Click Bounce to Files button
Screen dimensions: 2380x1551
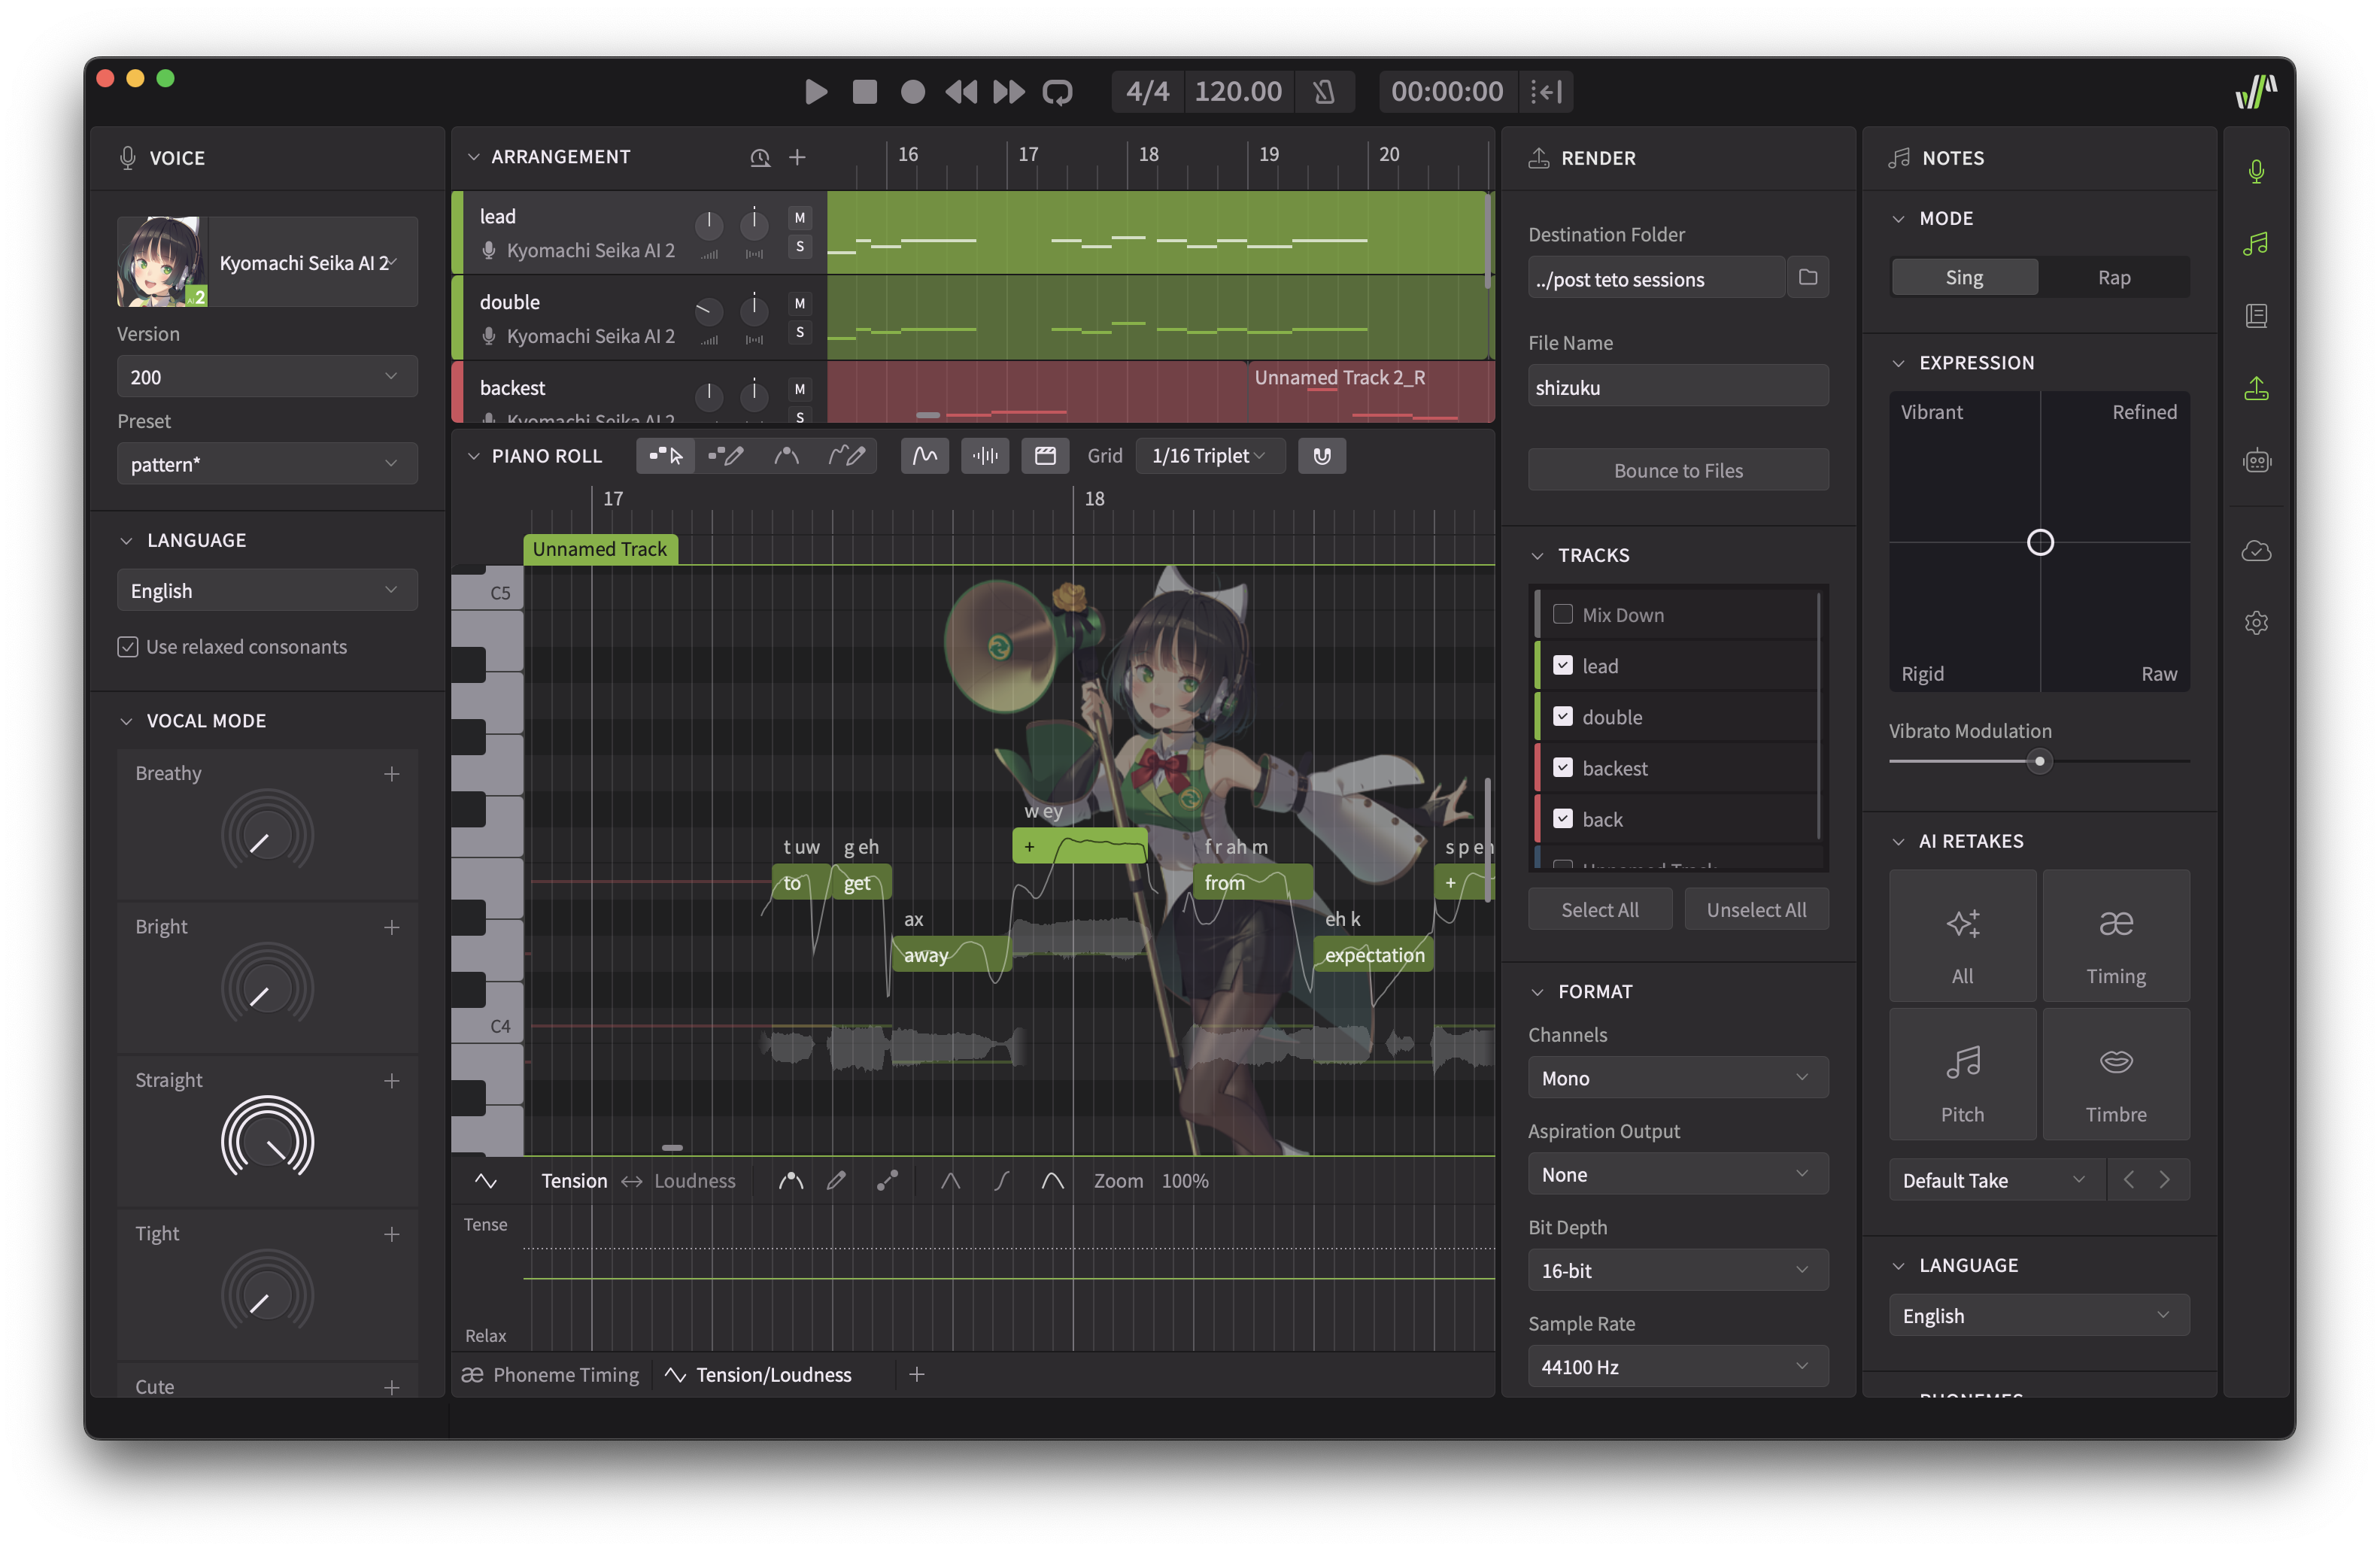(x=1677, y=470)
